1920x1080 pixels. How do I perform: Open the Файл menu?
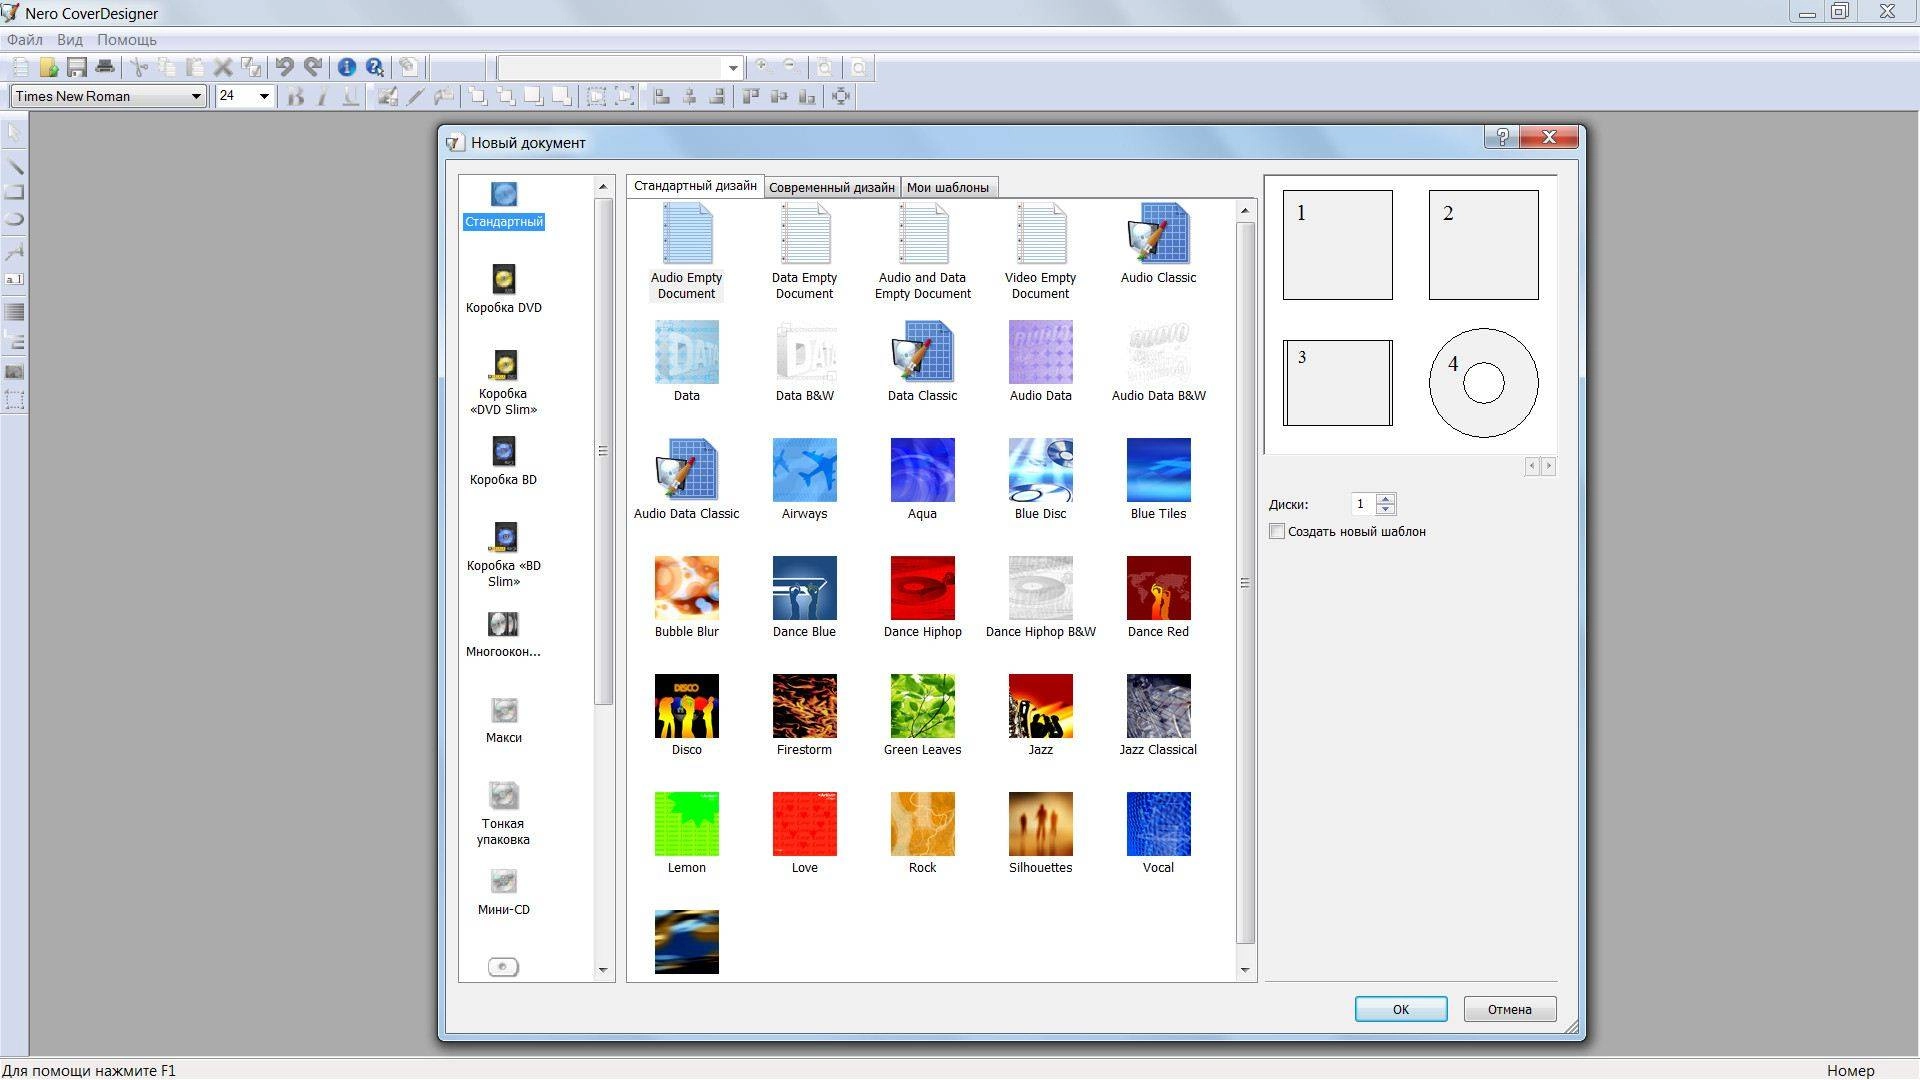(24, 40)
